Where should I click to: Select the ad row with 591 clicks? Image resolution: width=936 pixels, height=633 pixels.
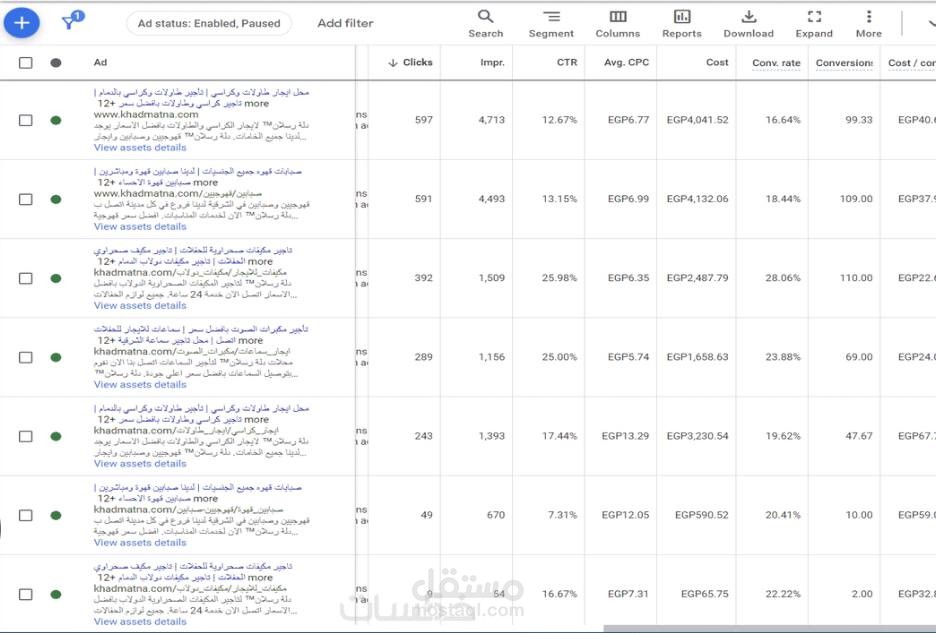coord(26,199)
